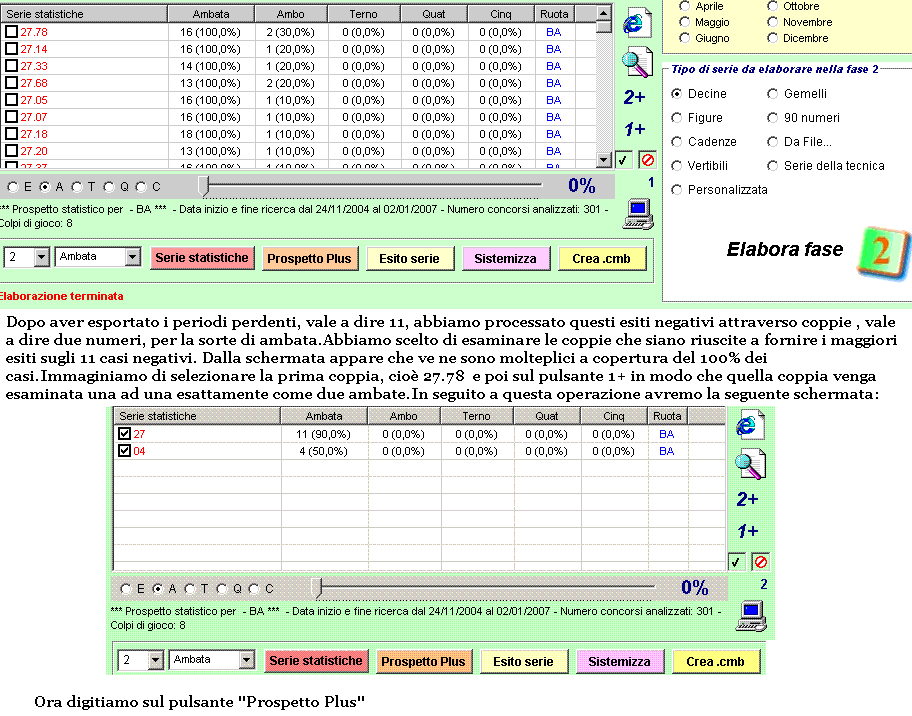
Task: Click the Serie statistiche button in upper panel
Action: coord(202,258)
